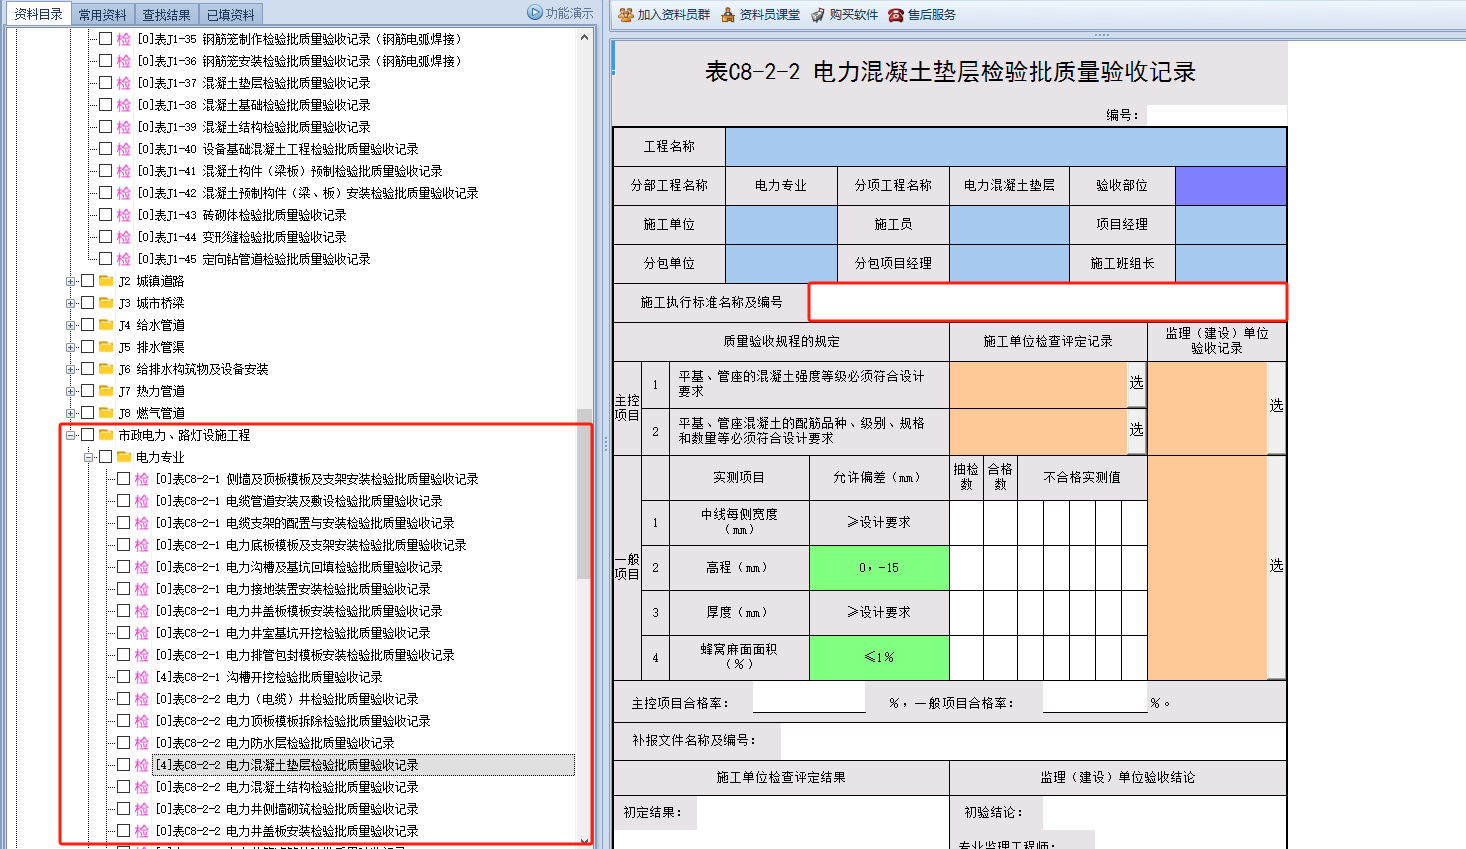The image size is (1466, 849).
Task: Click the folder icon of 市政电力、路灯设施工程
Action: [106, 435]
